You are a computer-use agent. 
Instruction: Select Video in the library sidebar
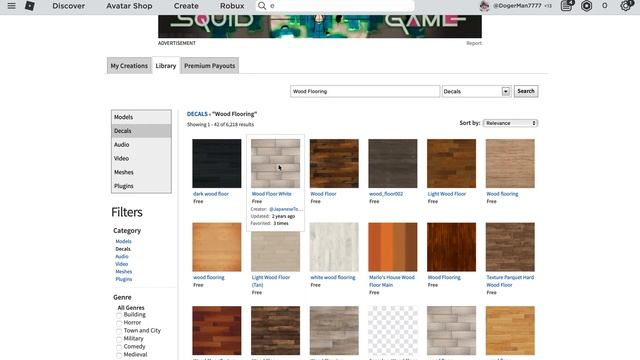[x=141, y=158]
